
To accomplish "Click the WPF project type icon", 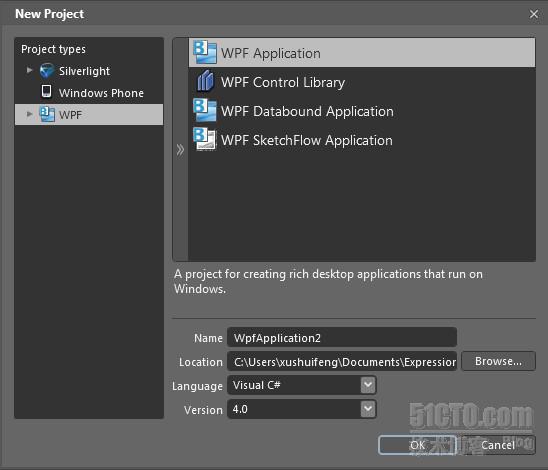I will (x=47, y=114).
